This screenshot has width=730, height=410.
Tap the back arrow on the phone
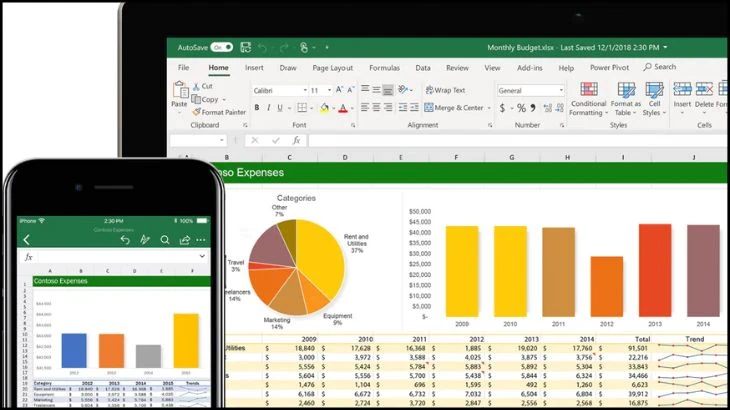click(x=27, y=240)
